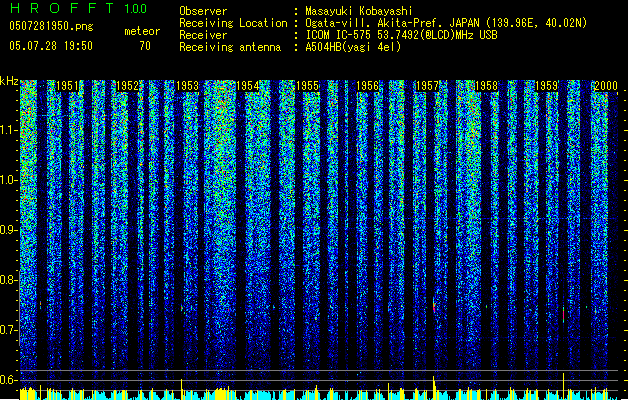Click the 1953 time marker
The width and height of the screenshot is (629, 400).
pos(187,86)
